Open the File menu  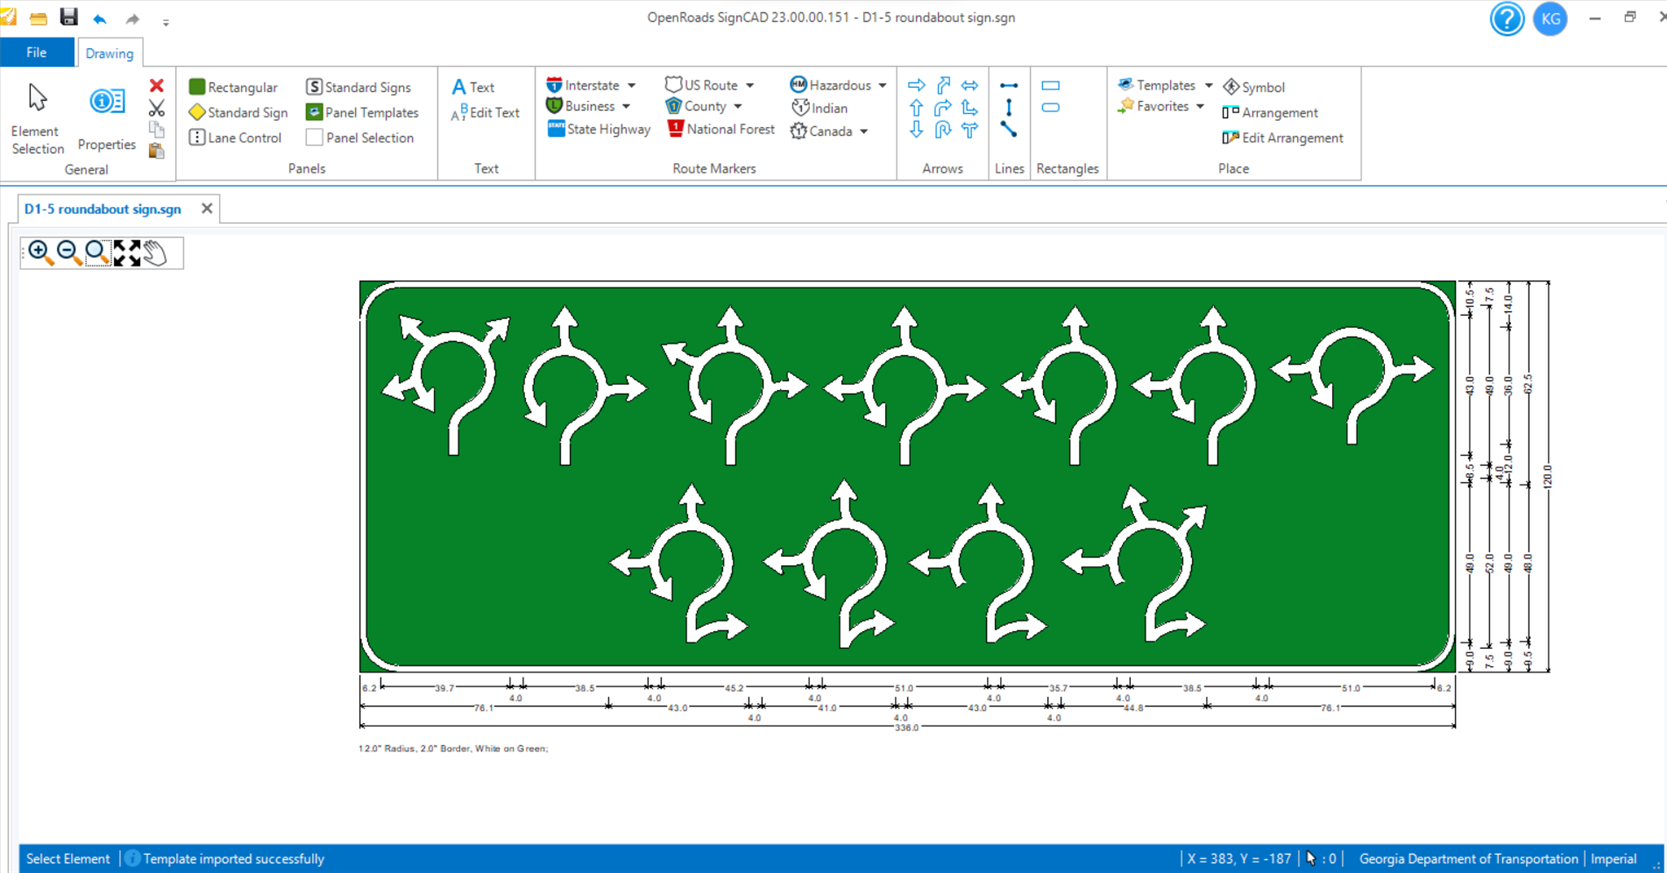[x=36, y=53]
